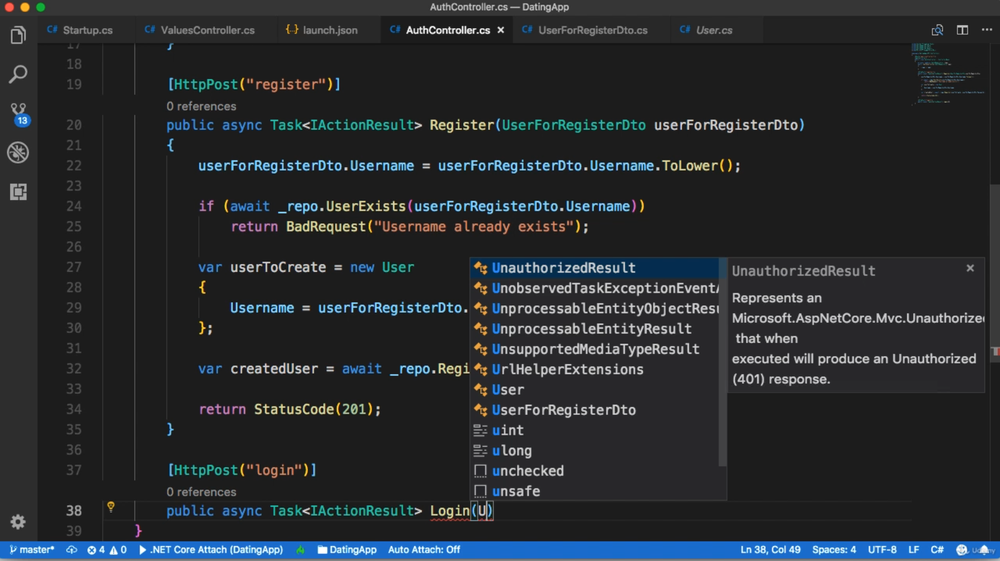Change indentation via Spaces: 4

834,550
